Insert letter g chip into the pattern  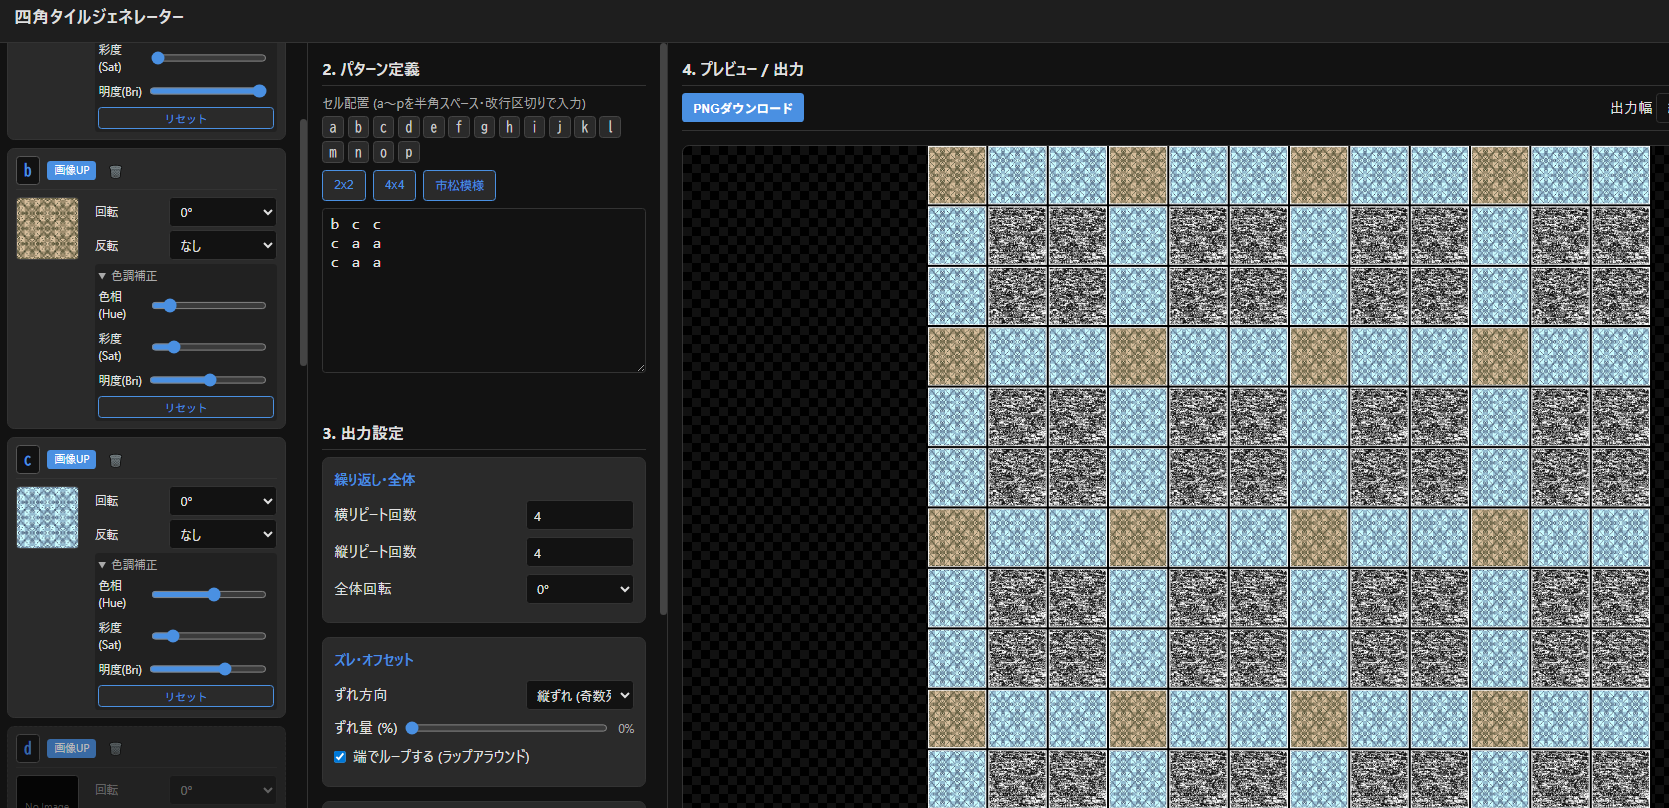coord(484,127)
